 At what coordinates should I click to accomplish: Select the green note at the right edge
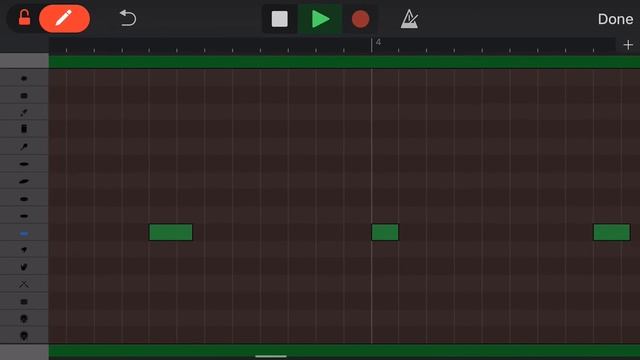coord(611,232)
